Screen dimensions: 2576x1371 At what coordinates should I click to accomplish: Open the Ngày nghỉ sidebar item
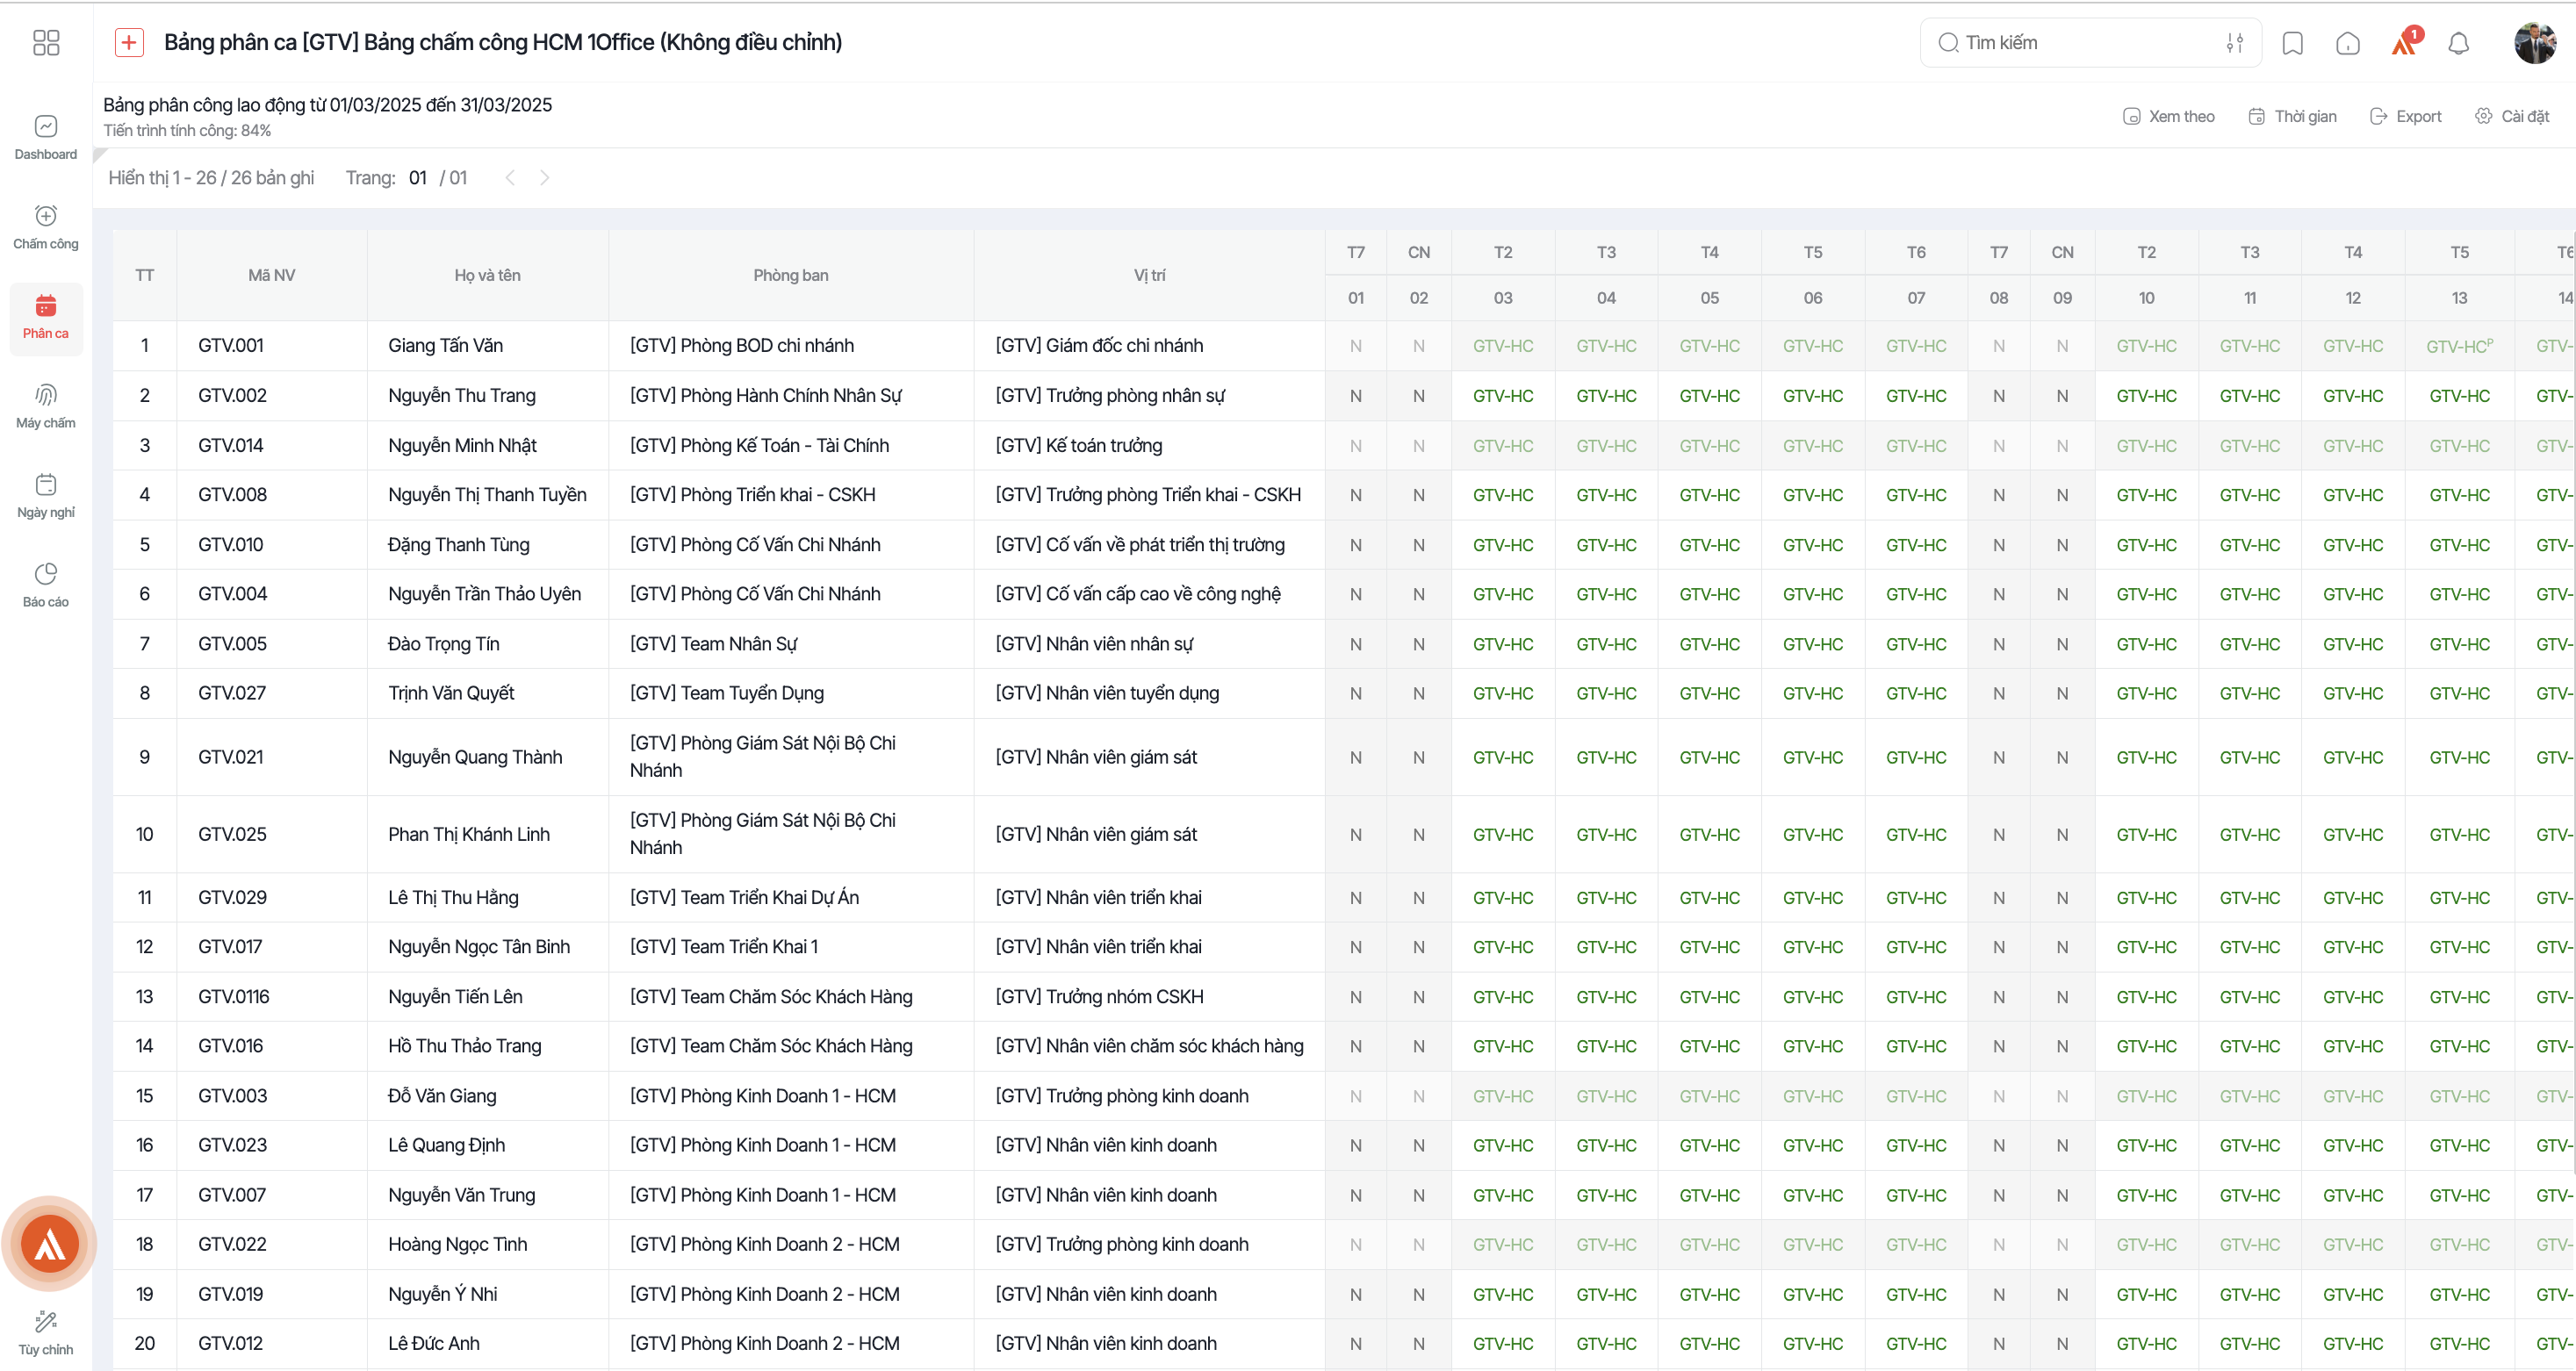pyautogui.click(x=46, y=496)
